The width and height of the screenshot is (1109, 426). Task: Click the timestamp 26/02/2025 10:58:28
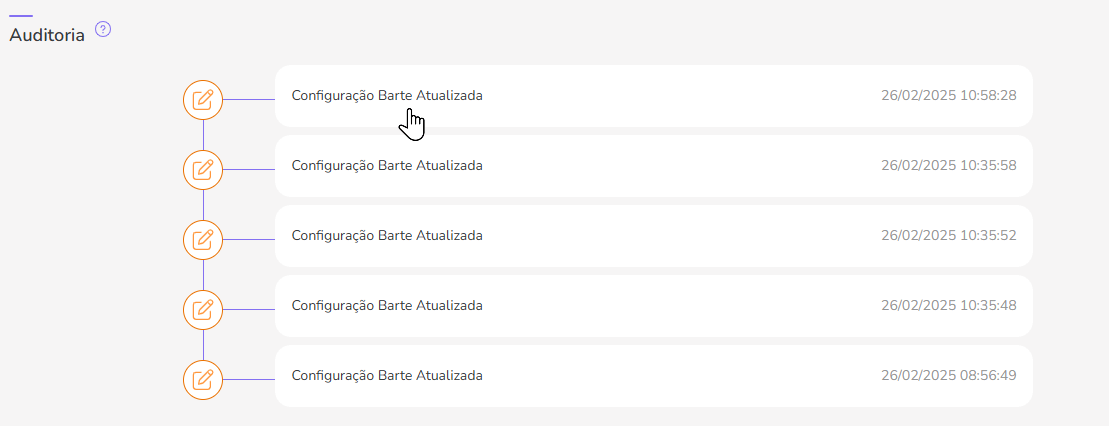click(x=948, y=96)
